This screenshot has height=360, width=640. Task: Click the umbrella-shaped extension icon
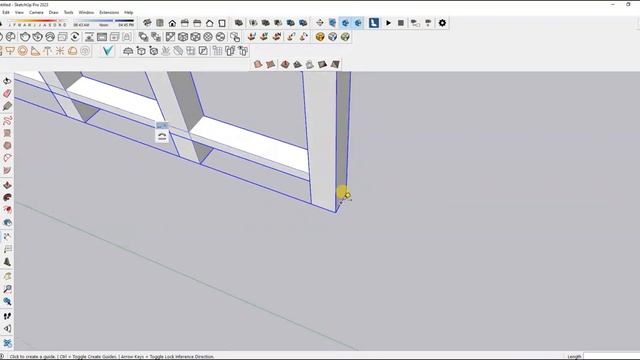(128, 51)
